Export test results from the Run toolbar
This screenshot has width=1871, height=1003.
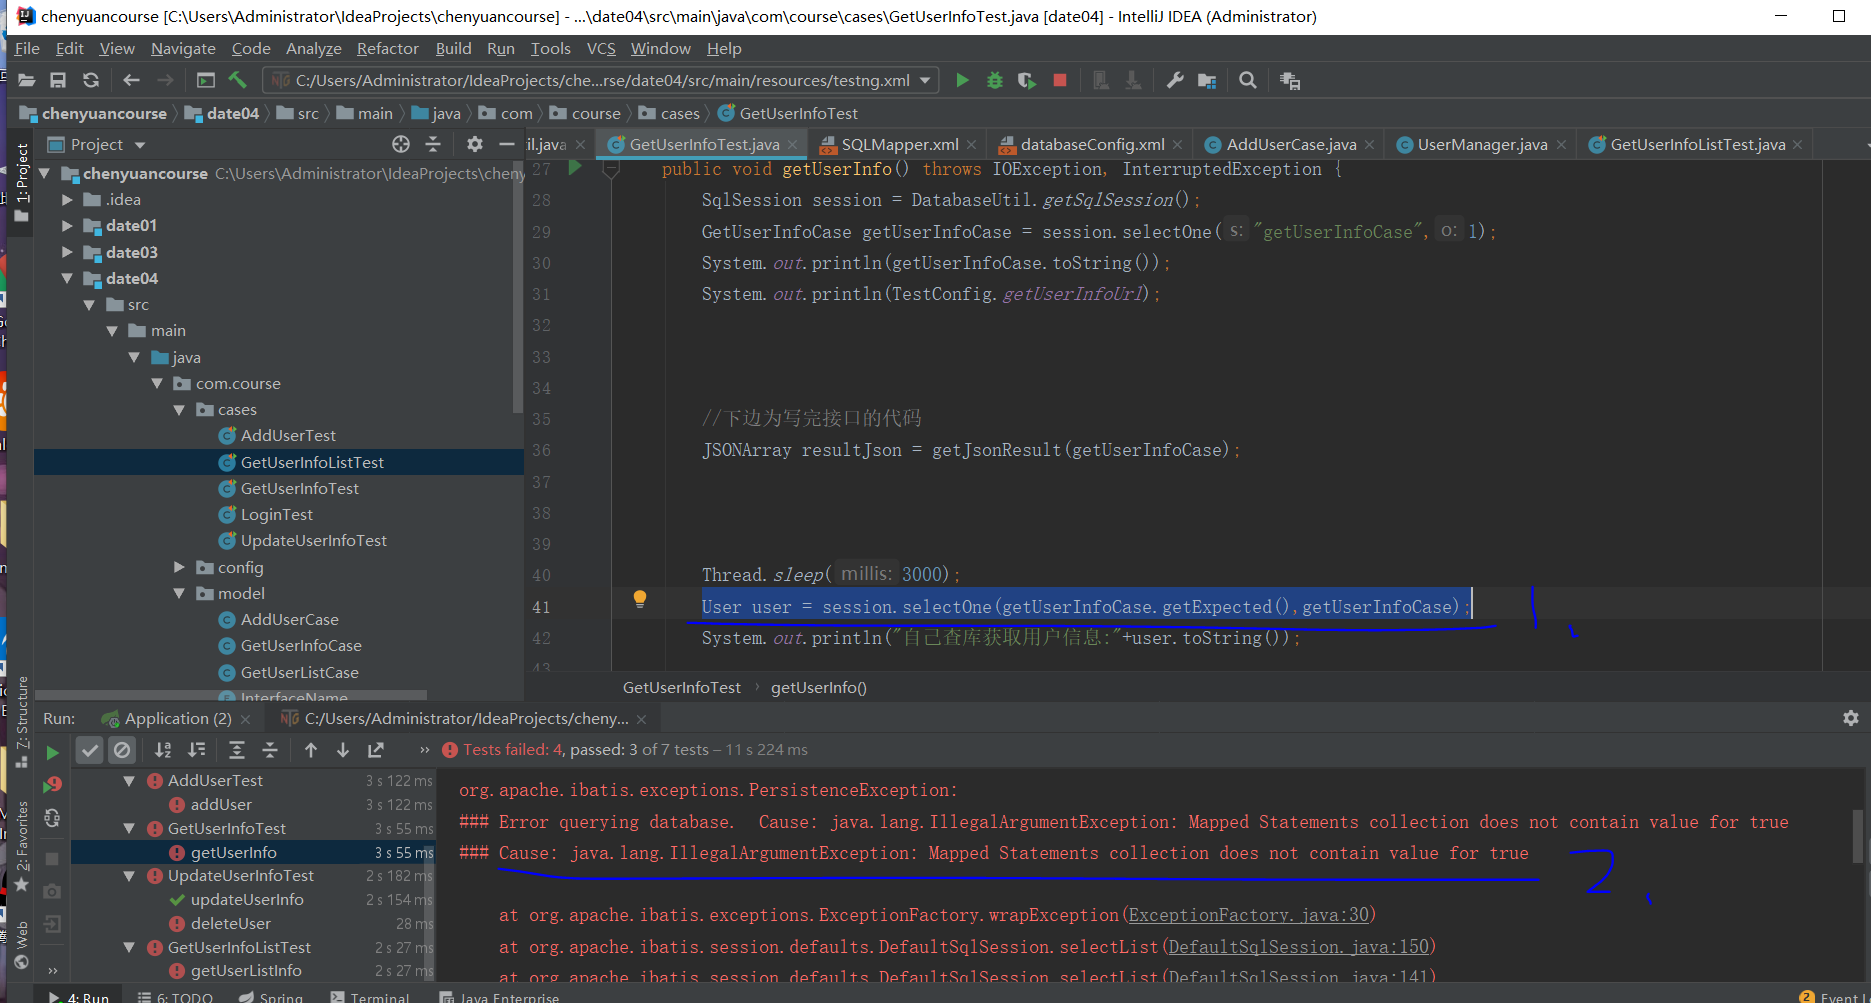tap(376, 750)
